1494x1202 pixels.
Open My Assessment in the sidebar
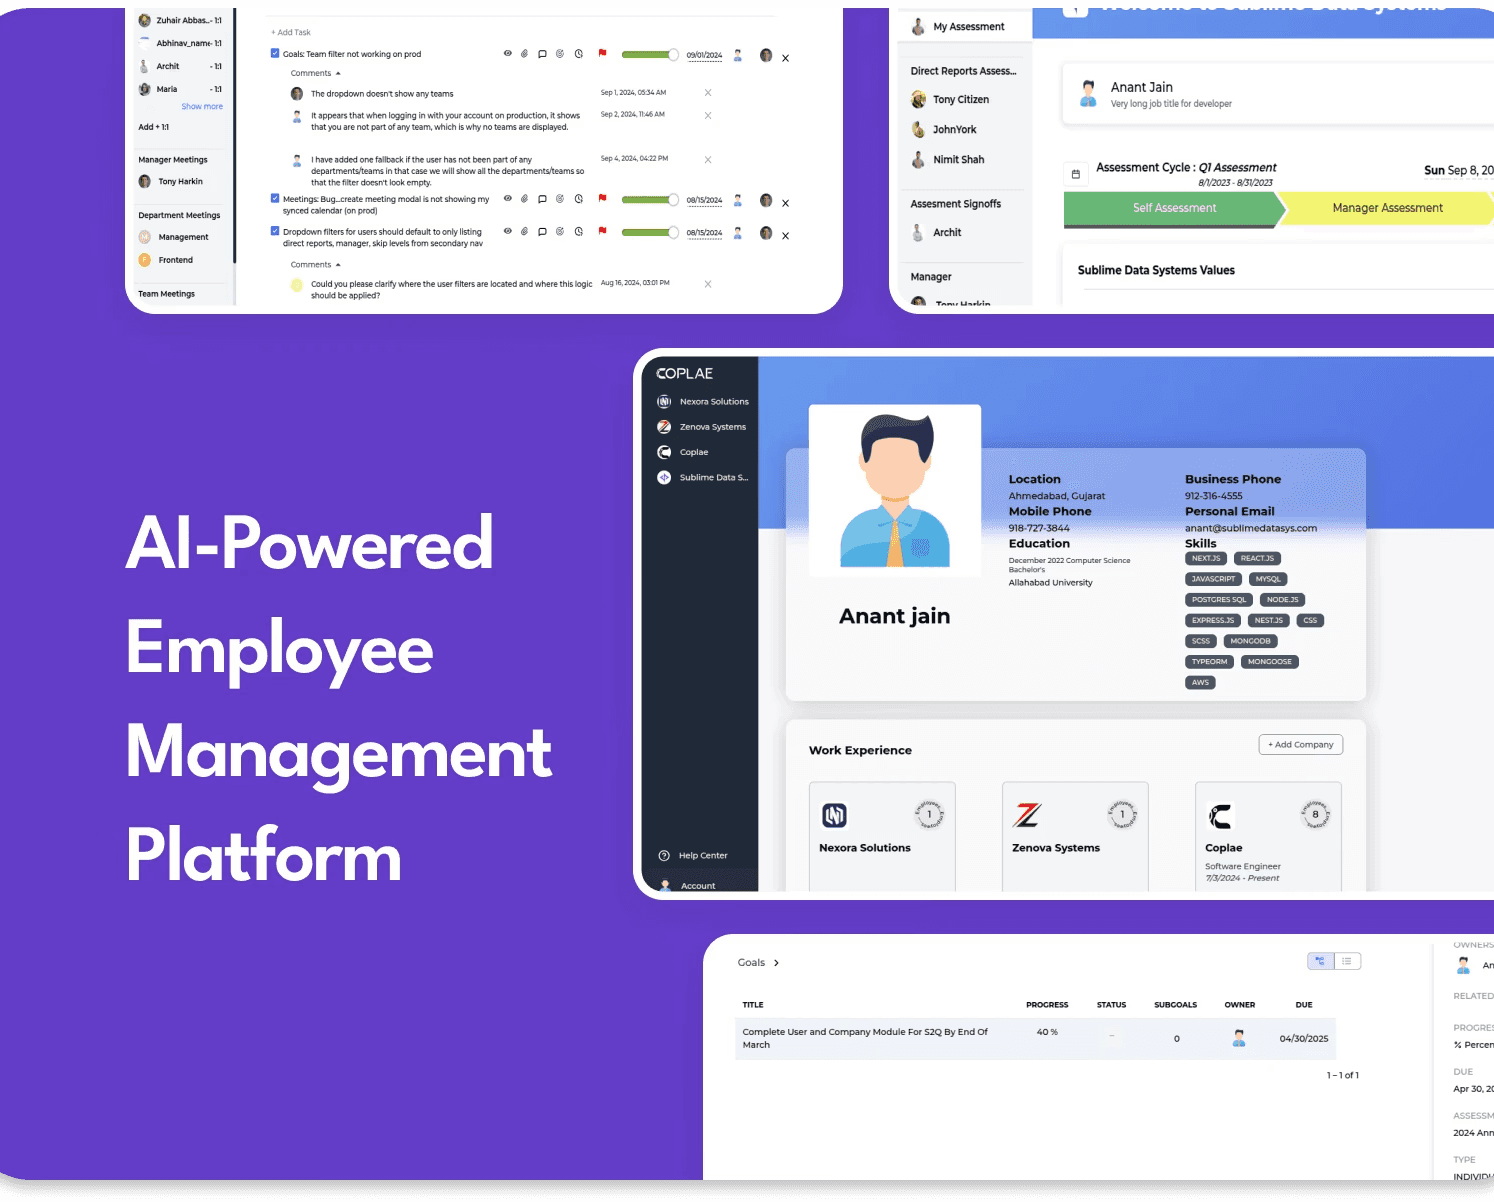tap(958, 27)
